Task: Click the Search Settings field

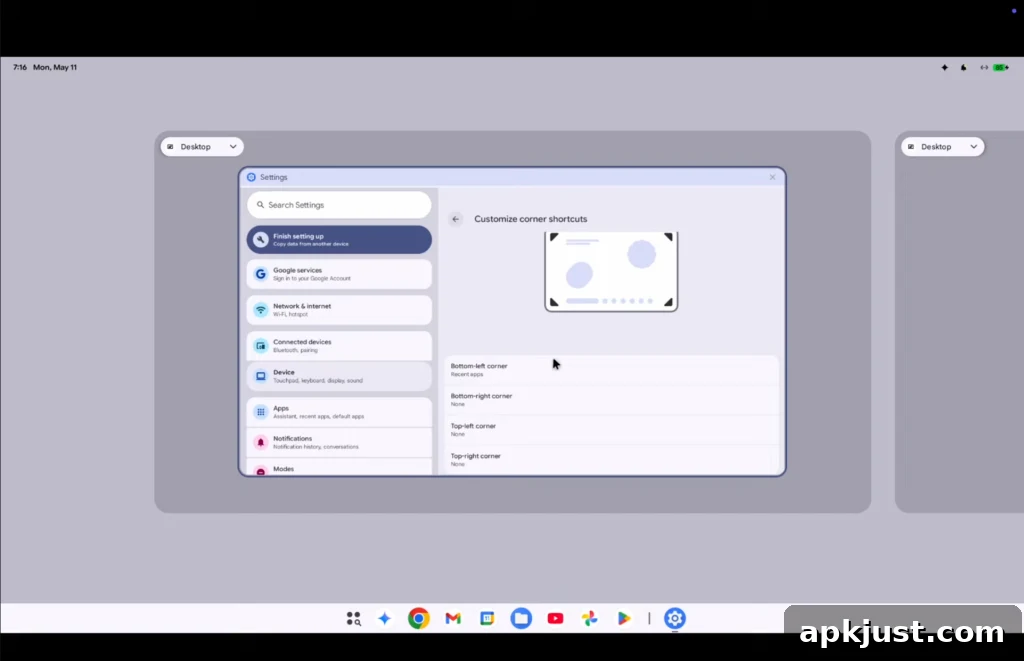Action: click(339, 205)
